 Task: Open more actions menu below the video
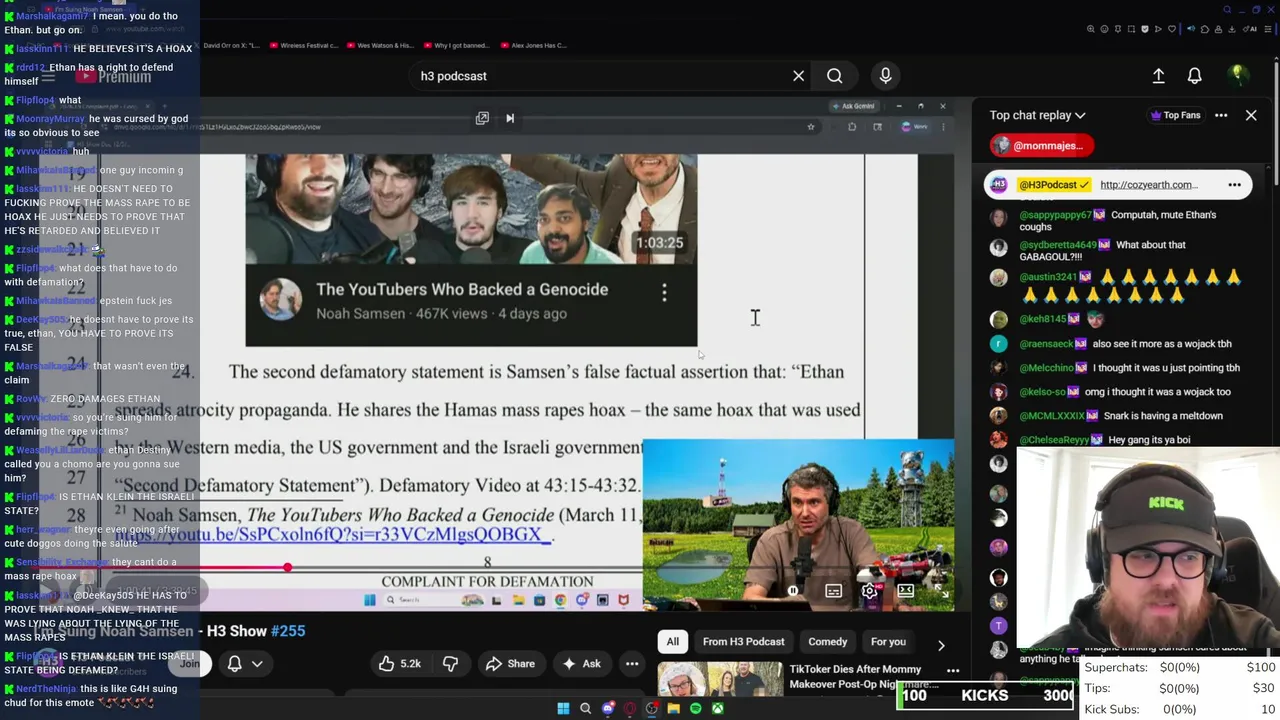[632, 663]
